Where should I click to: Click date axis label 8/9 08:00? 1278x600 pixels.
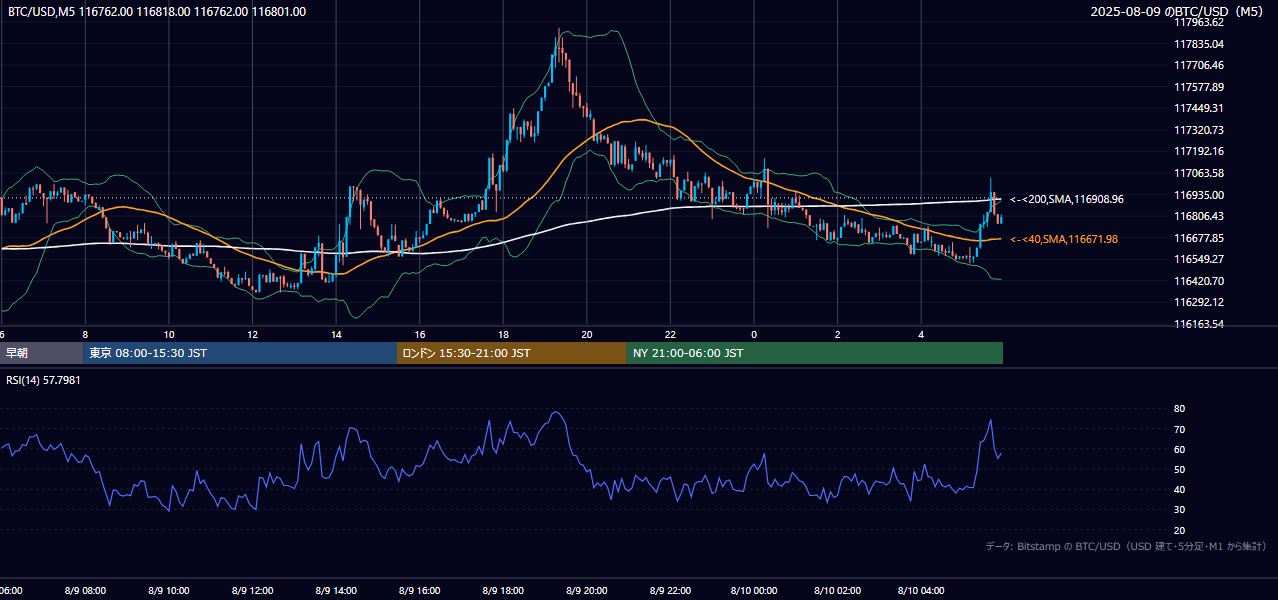pyautogui.click(x=85, y=591)
